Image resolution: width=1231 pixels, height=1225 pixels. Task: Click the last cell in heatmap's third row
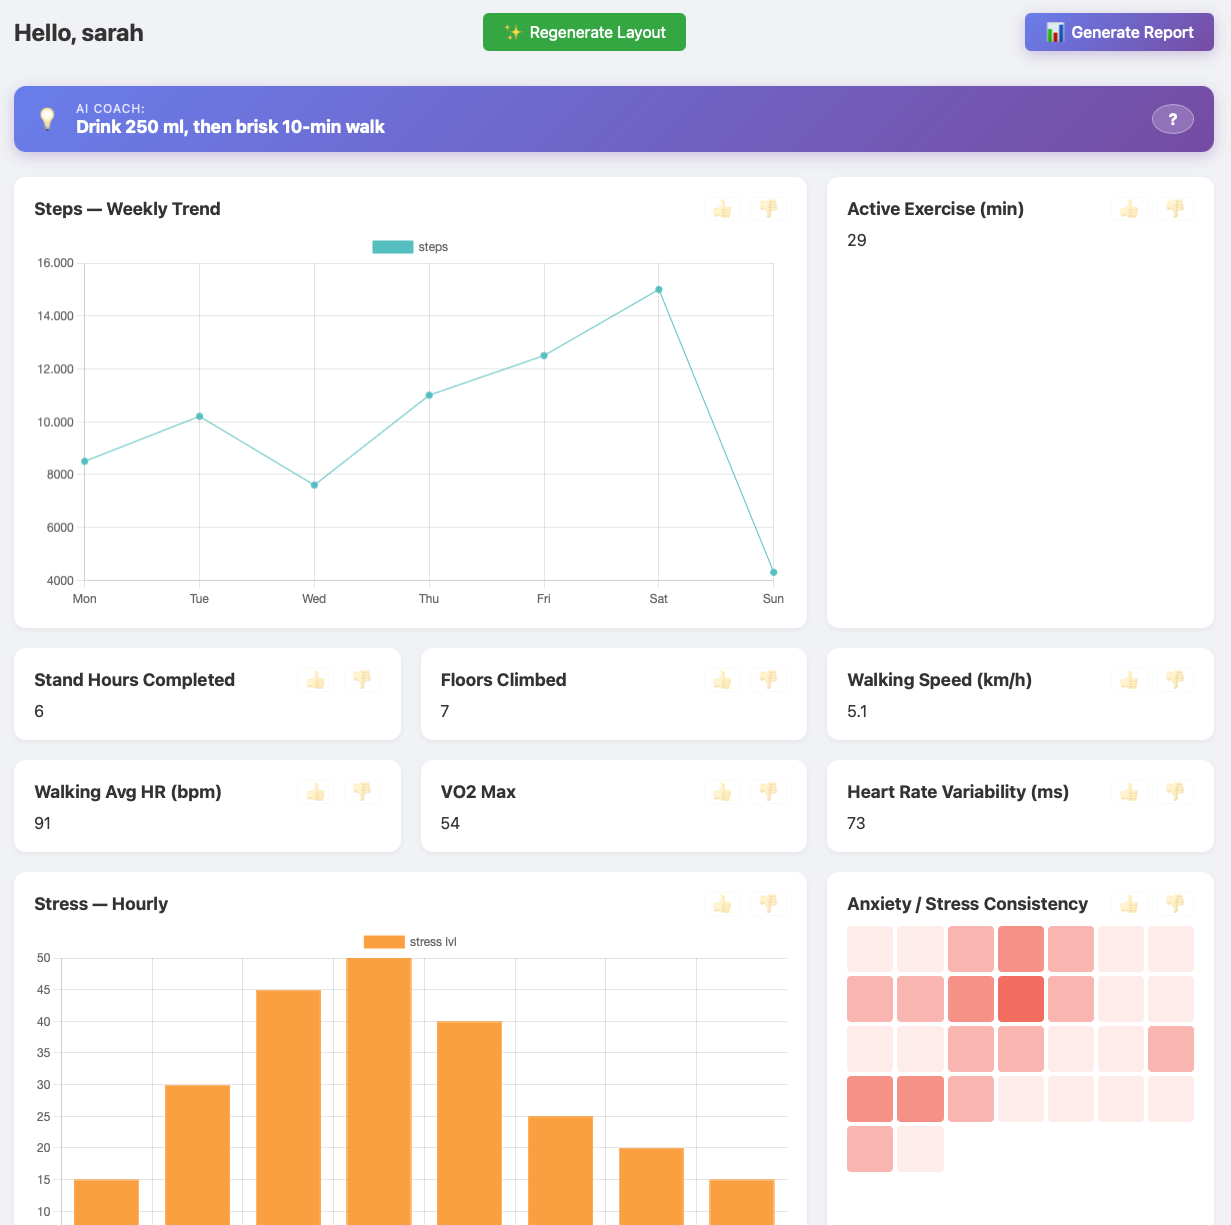click(1171, 1049)
